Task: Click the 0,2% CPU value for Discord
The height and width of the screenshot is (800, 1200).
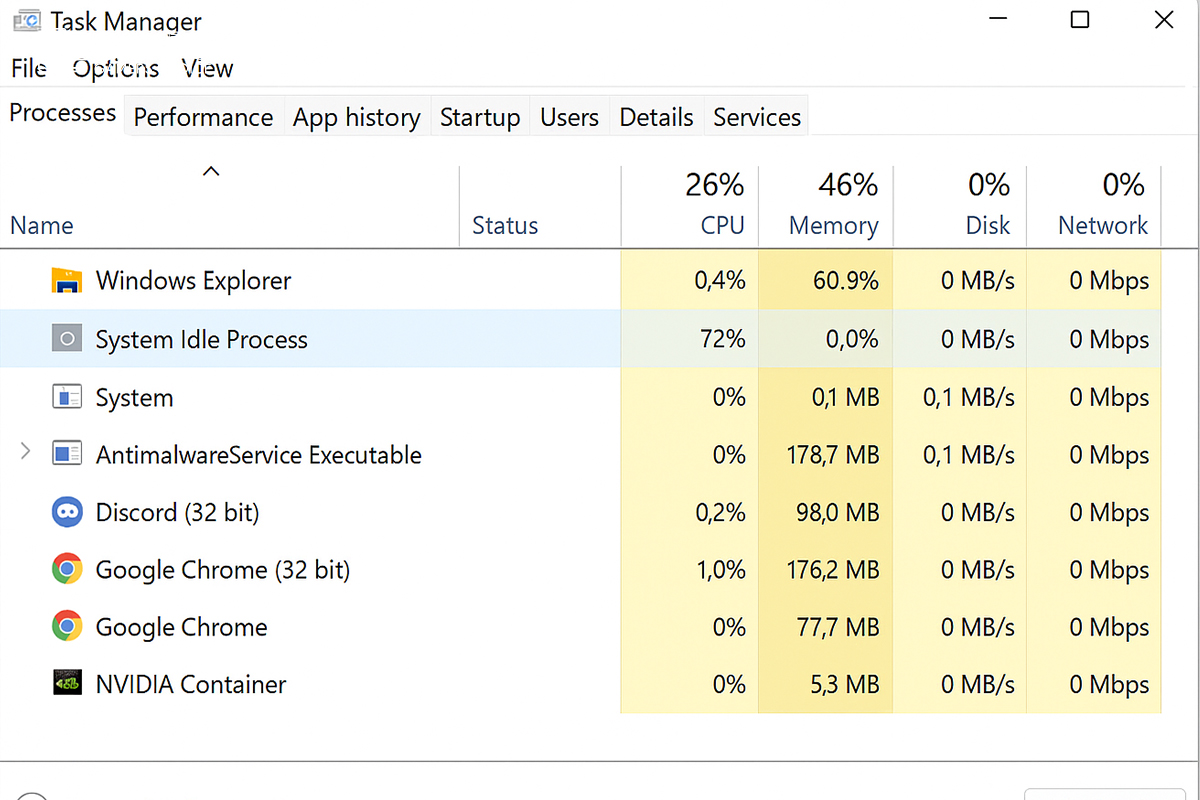Action: (720, 513)
